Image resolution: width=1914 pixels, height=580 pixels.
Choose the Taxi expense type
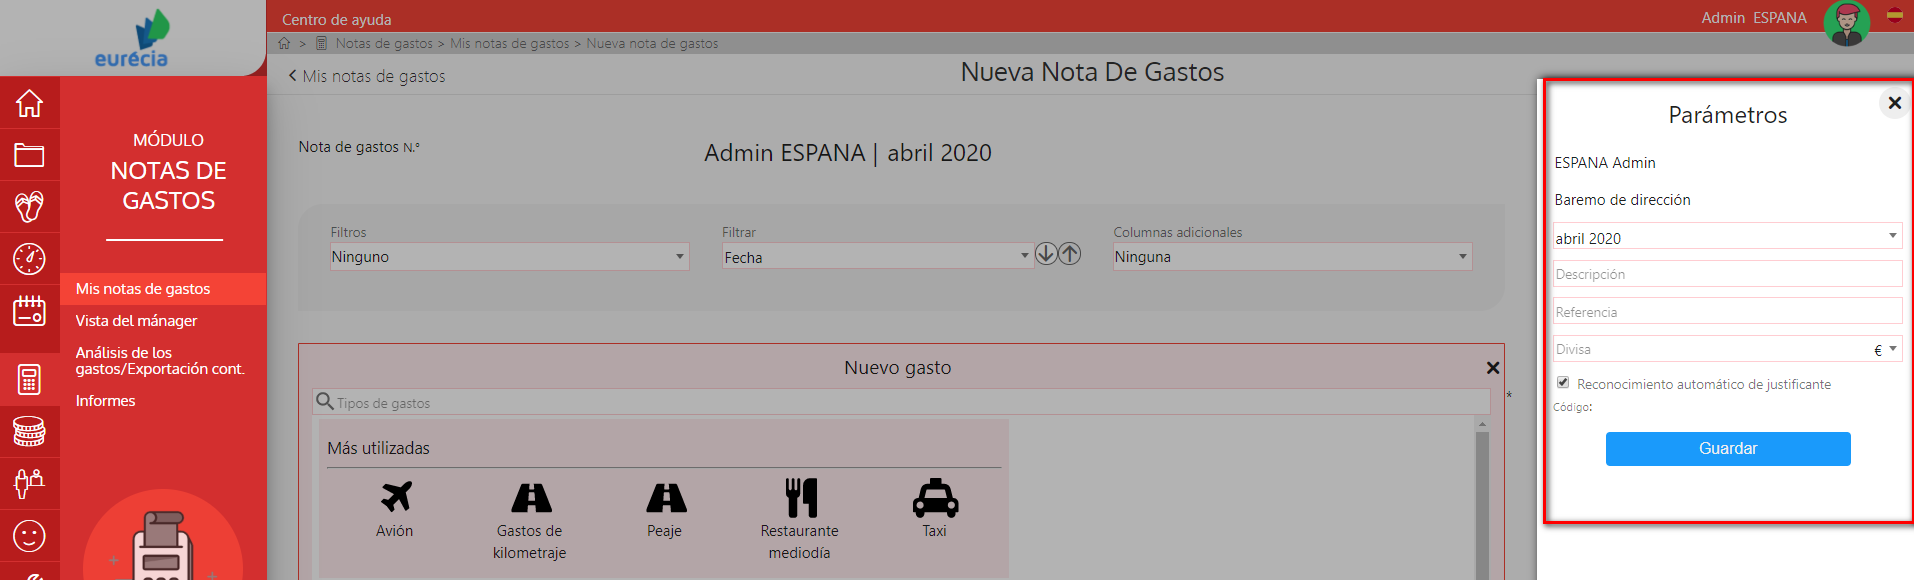pos(935,509)
